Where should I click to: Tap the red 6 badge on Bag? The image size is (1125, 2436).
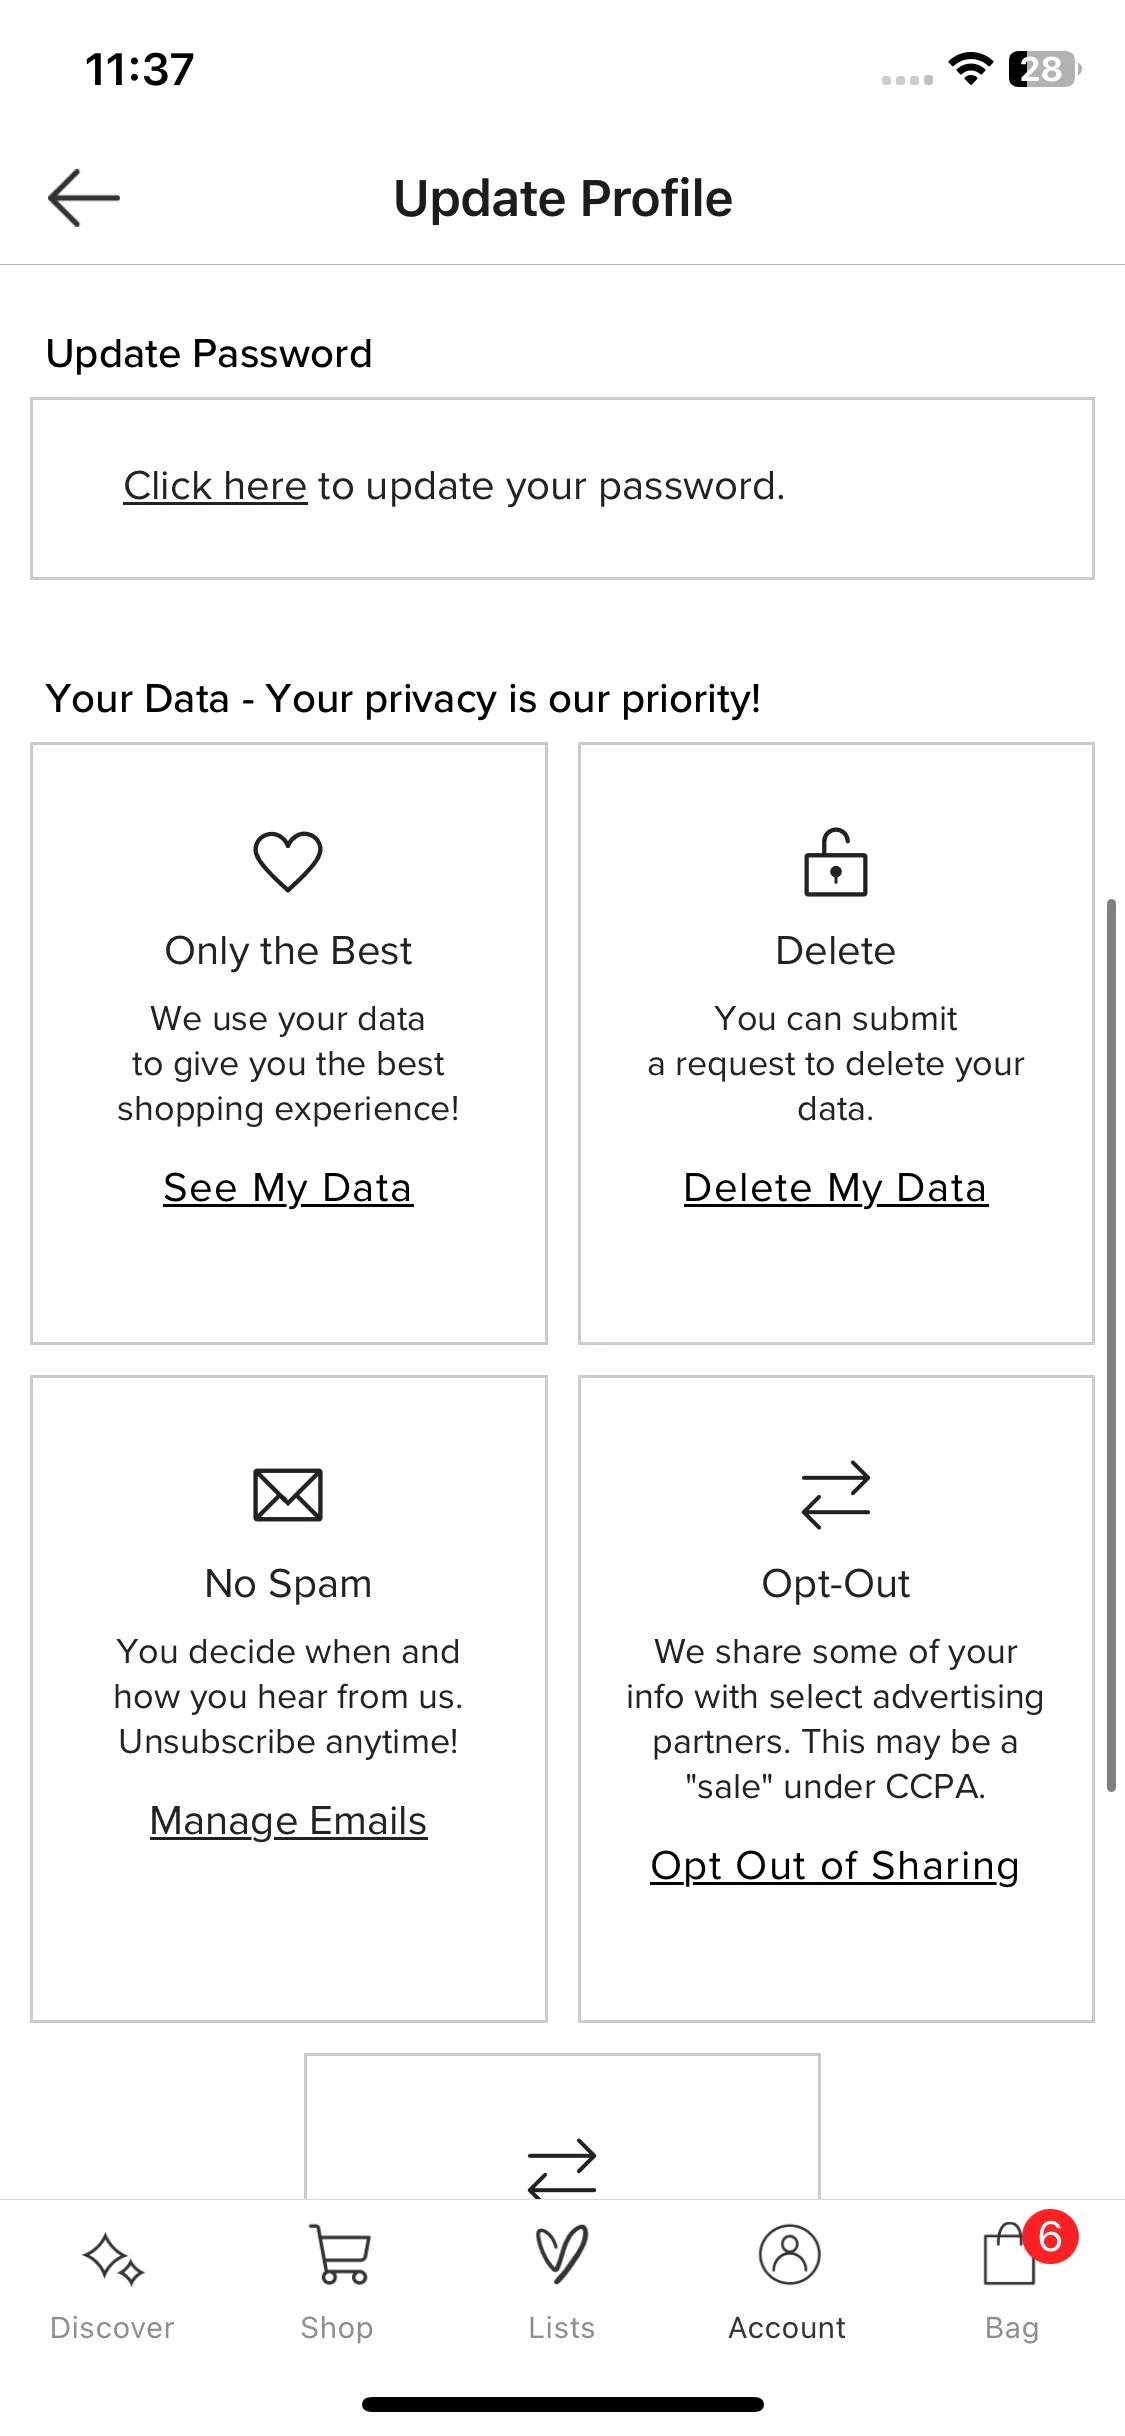click(x=1050, y=2237)
